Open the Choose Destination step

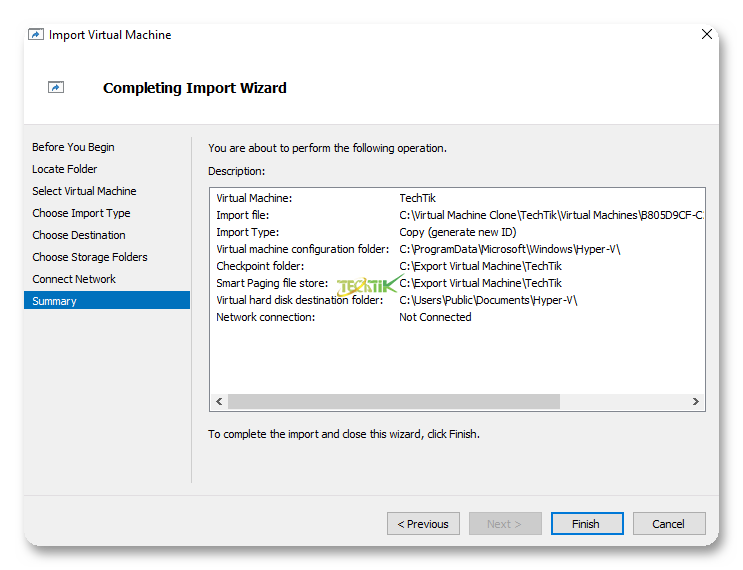pyautogui.click(x=79, y=235)
